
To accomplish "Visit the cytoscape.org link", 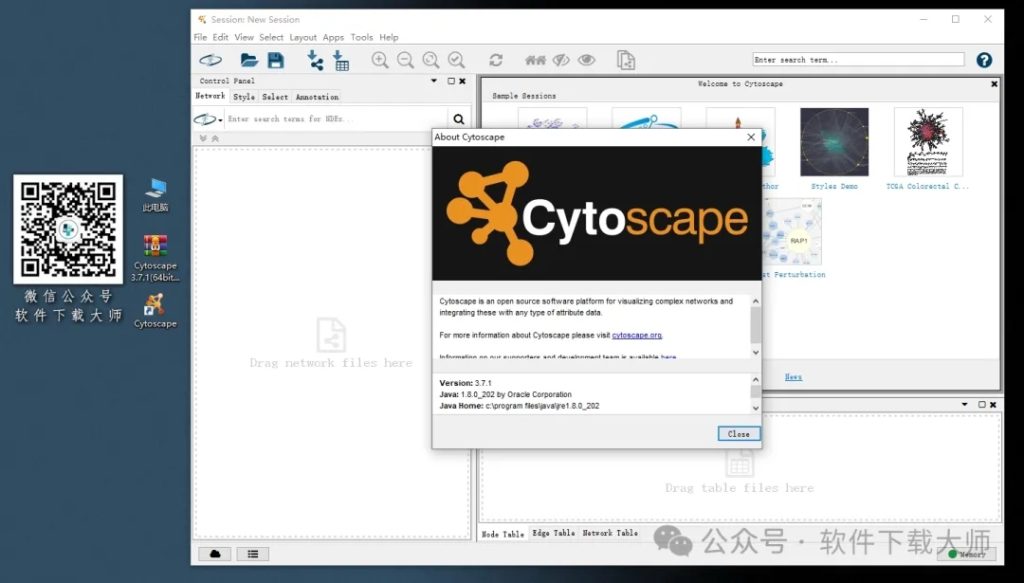I will click(x=637, y=335).
